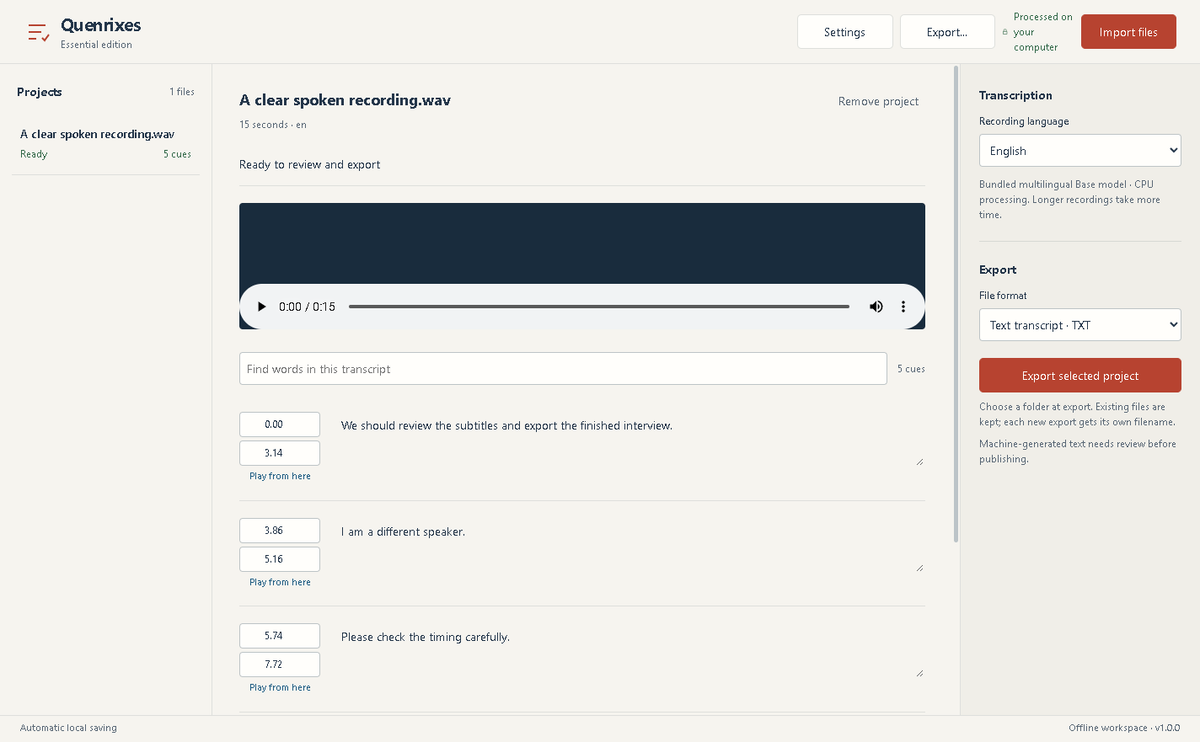
Task: Play the audio recording
Action: [x=262, y=307]
